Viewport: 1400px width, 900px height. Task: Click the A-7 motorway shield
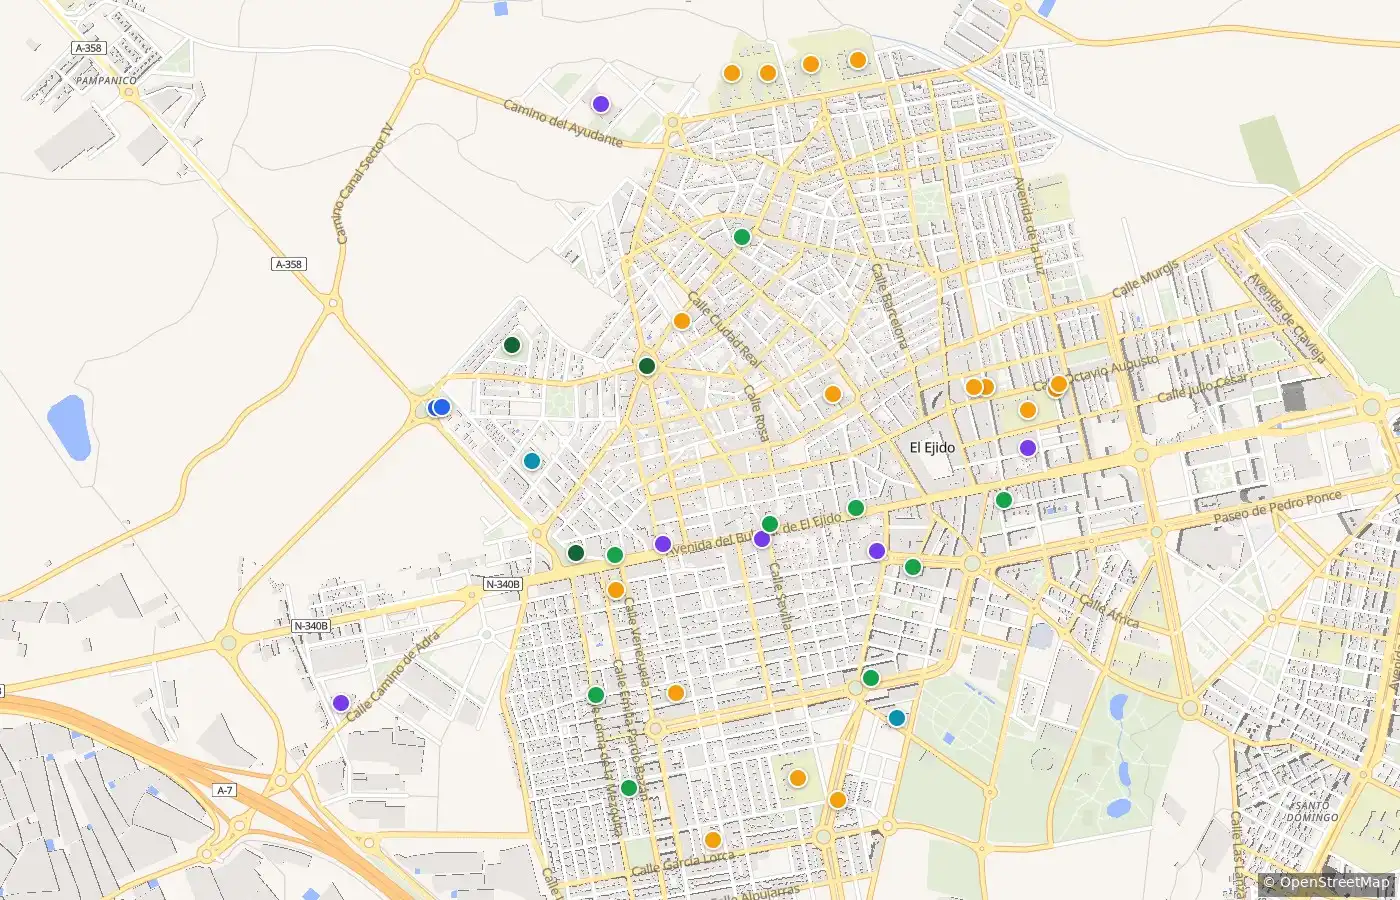(x=225, y=790)
